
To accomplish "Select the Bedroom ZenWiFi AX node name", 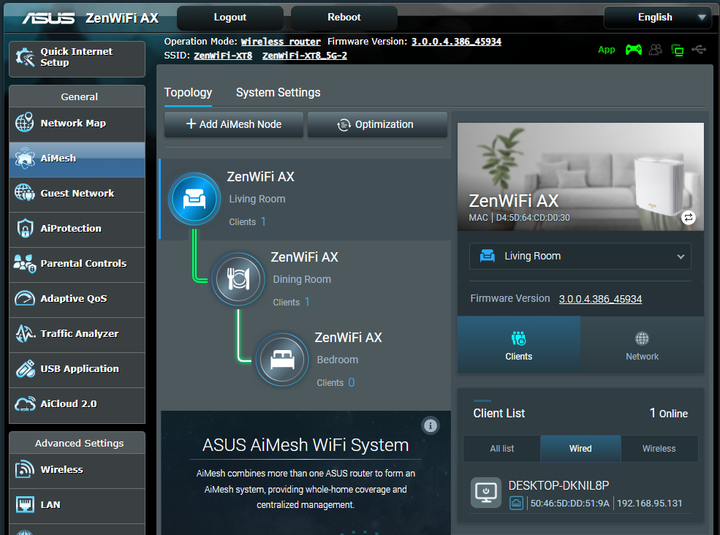I will click(348, 338).
